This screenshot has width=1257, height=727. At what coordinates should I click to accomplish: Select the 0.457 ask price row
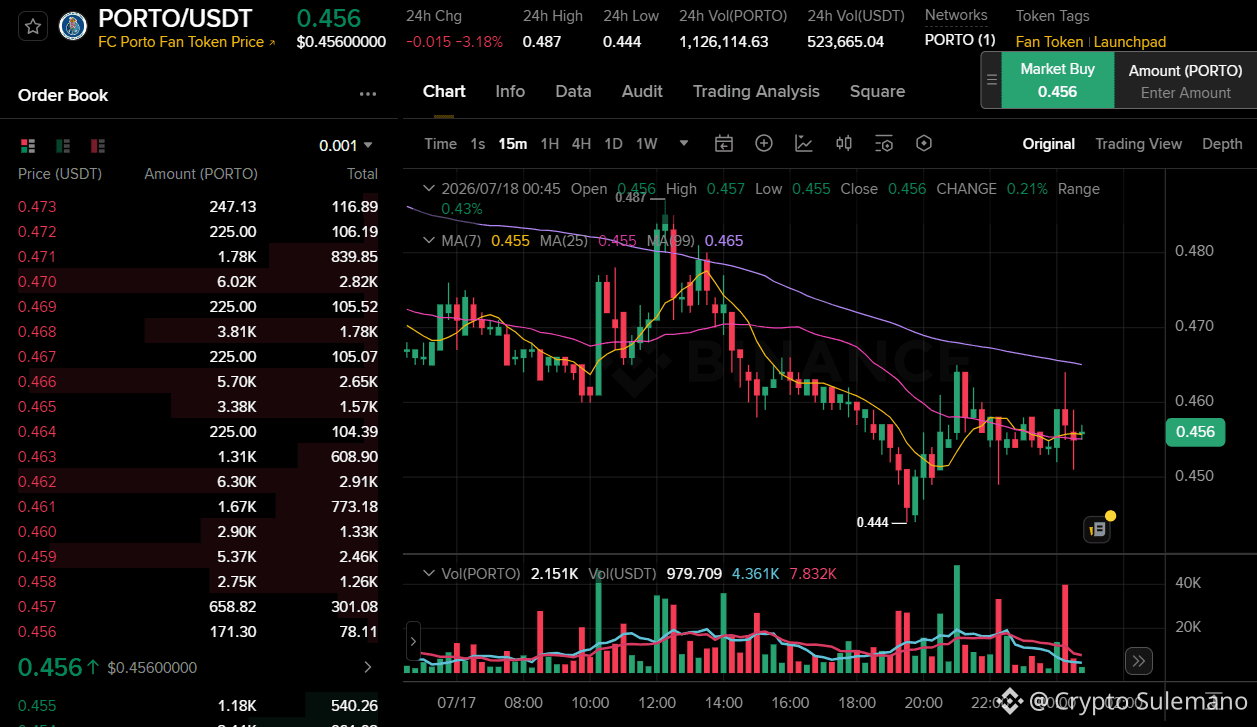point(198,607)
